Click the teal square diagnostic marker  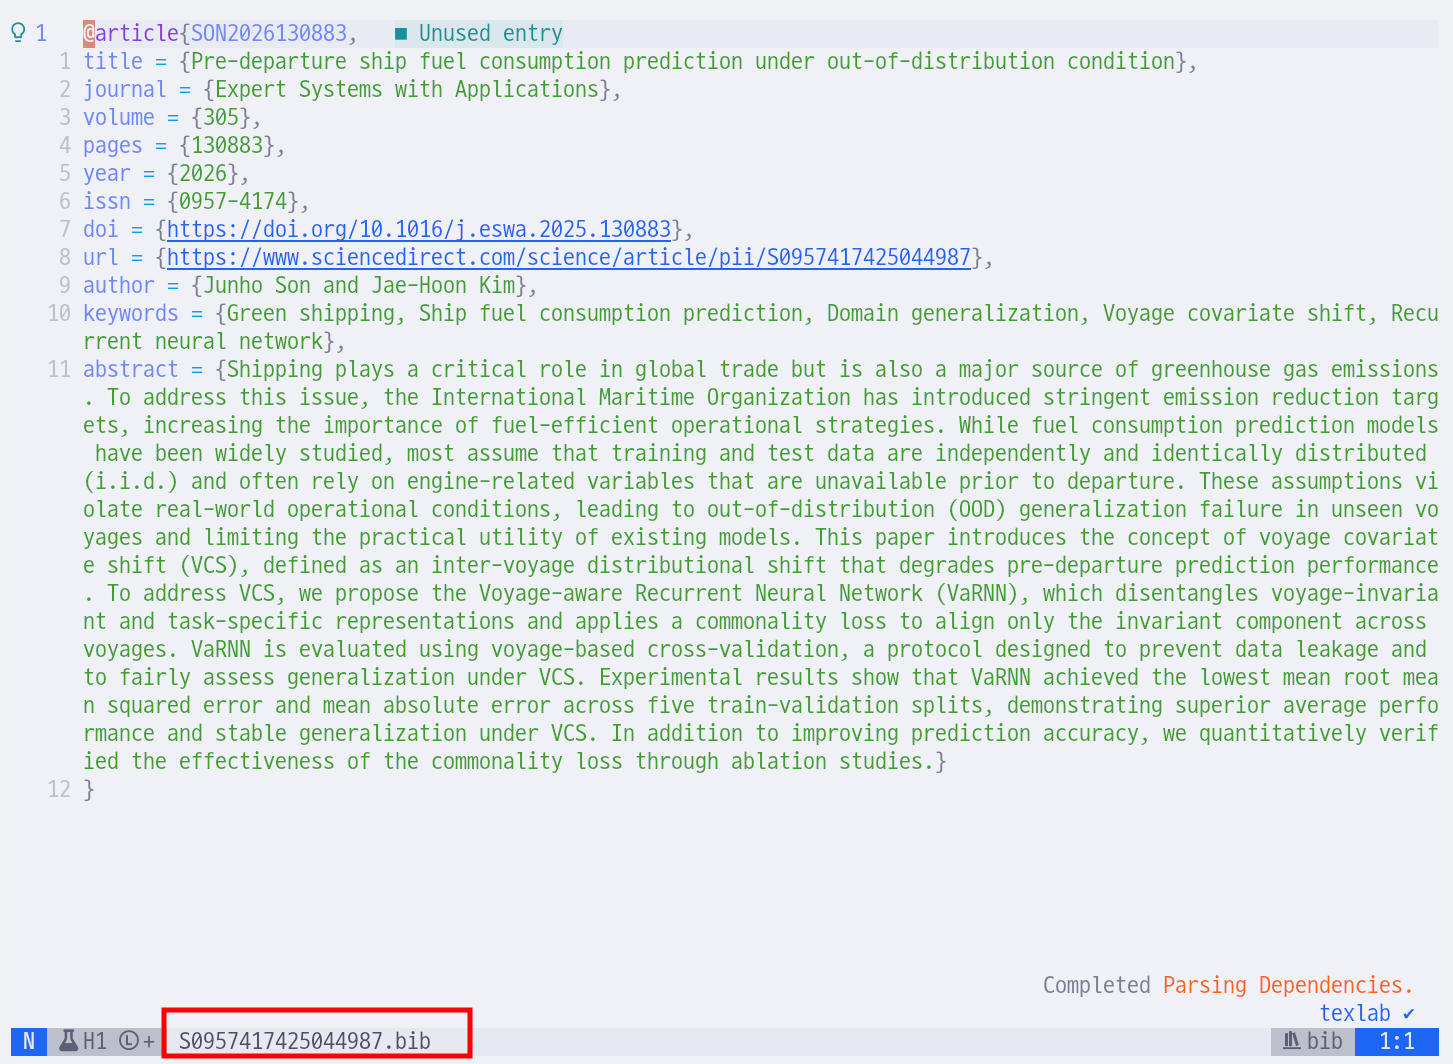[x=401, y=34]
